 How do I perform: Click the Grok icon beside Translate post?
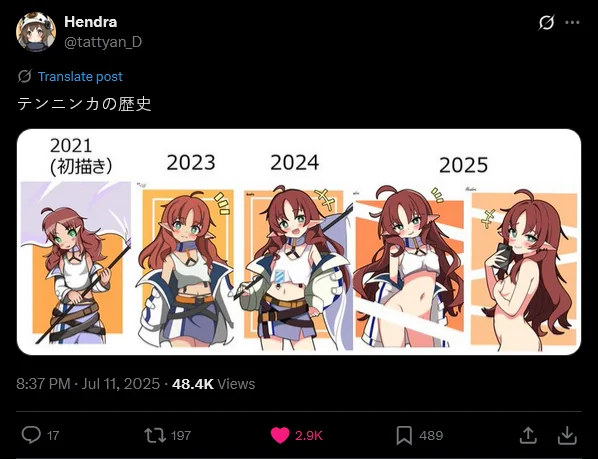pyautogui.click(x=24, y=76)
